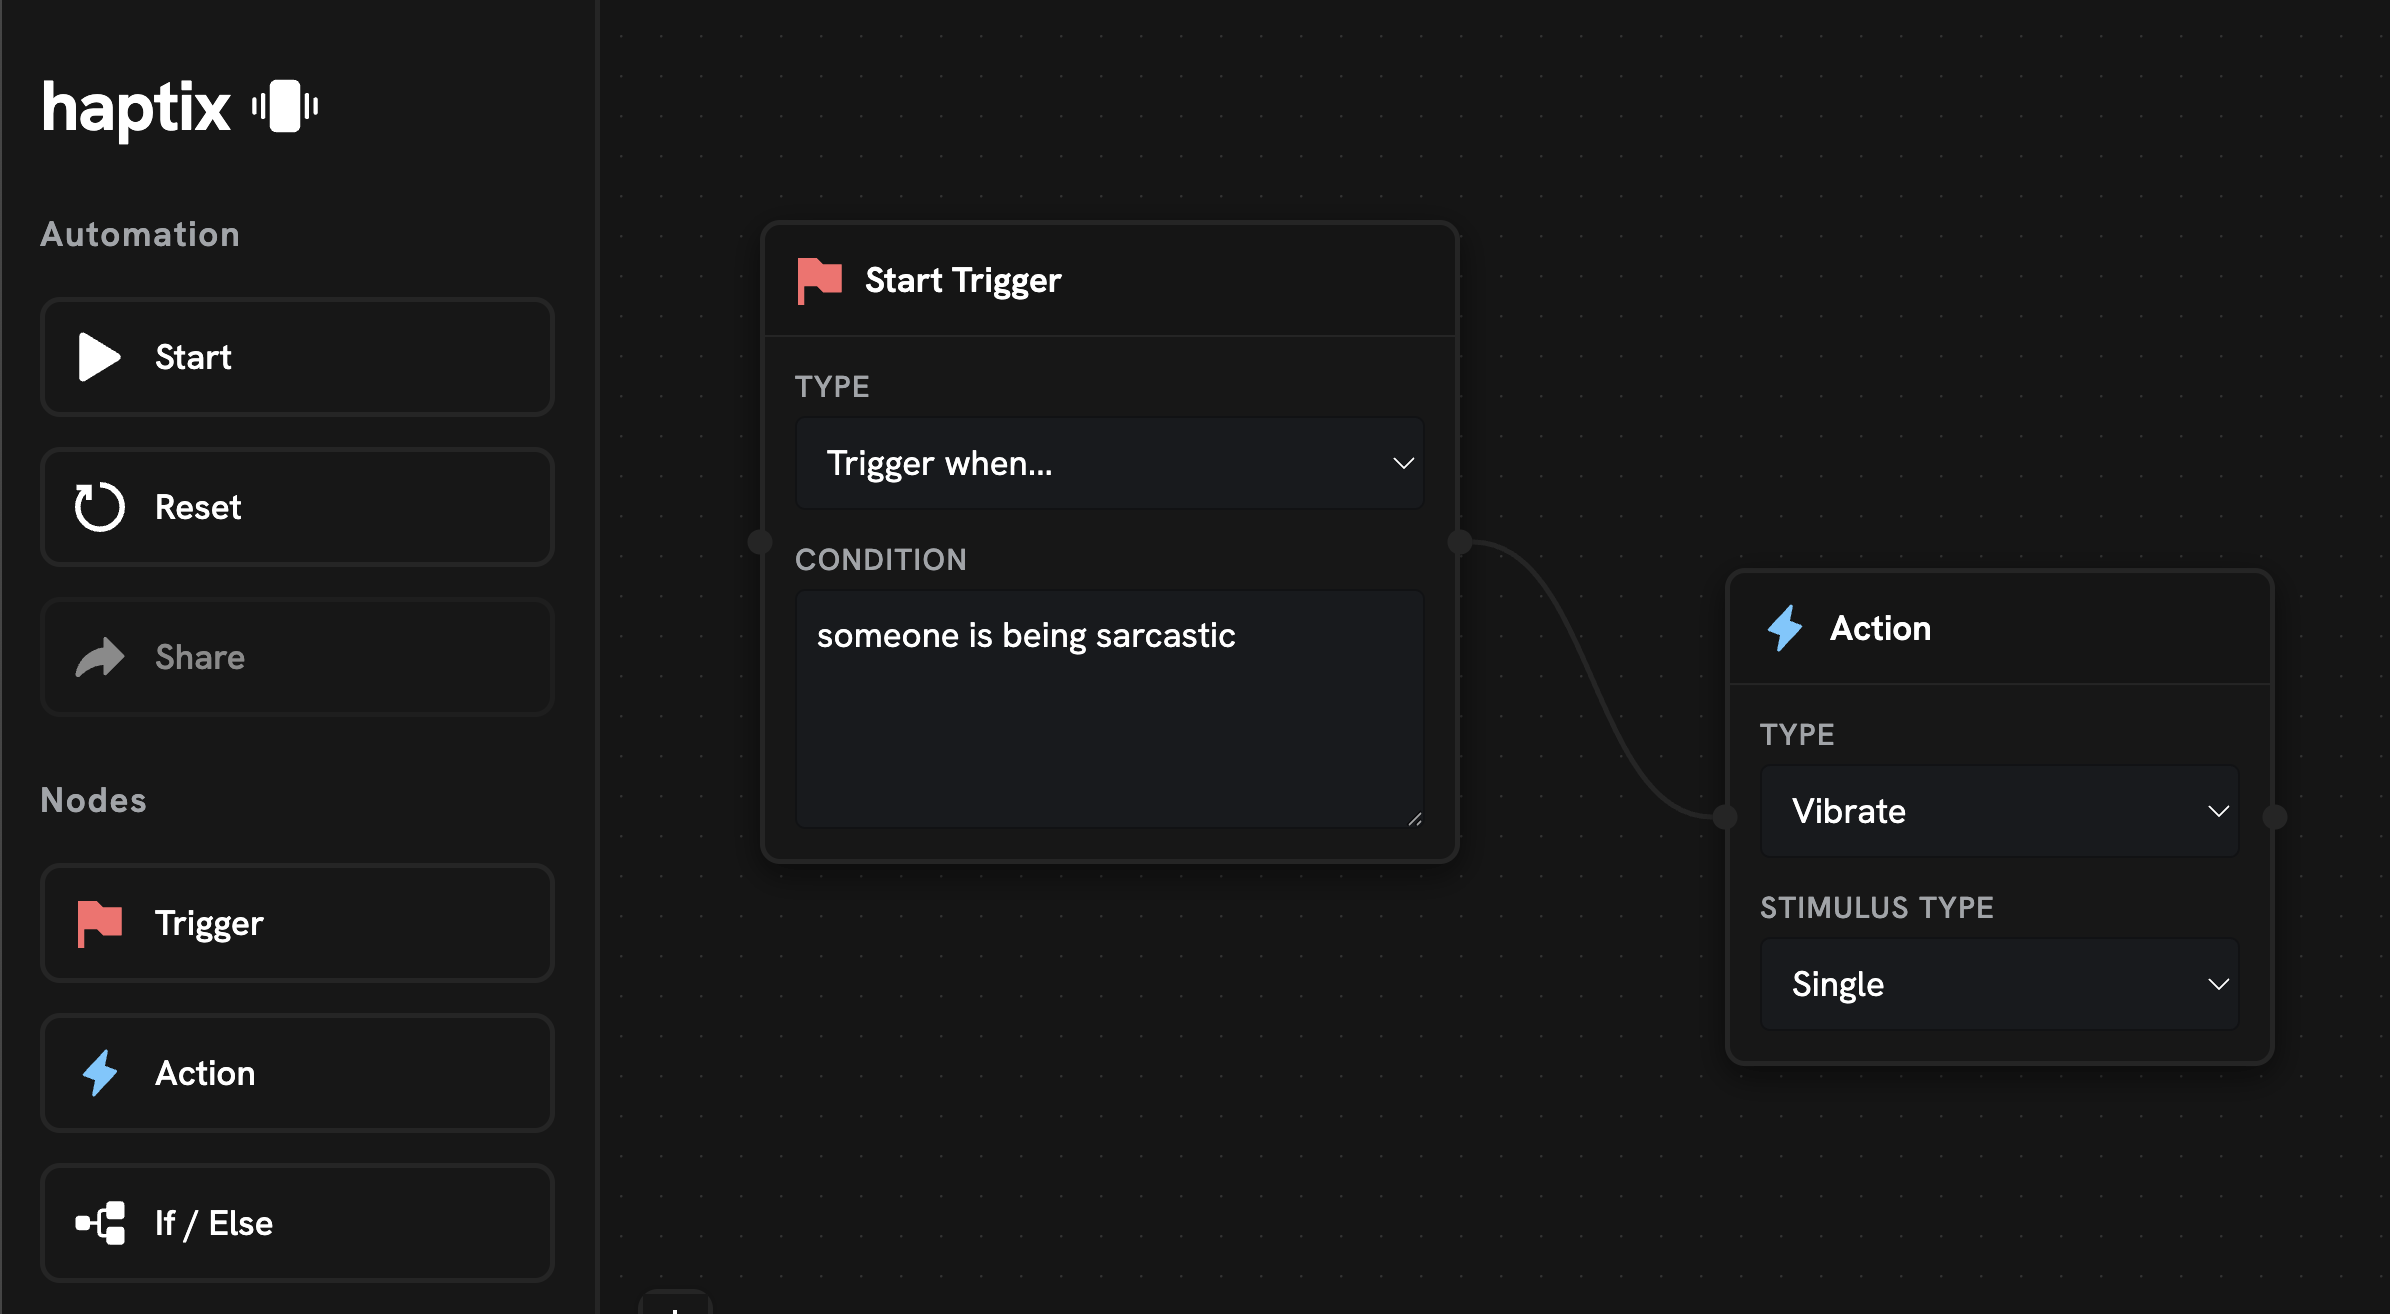Click the Start Trigger output connector dot
2390x1314 pixels.
tap(1460, 542)
